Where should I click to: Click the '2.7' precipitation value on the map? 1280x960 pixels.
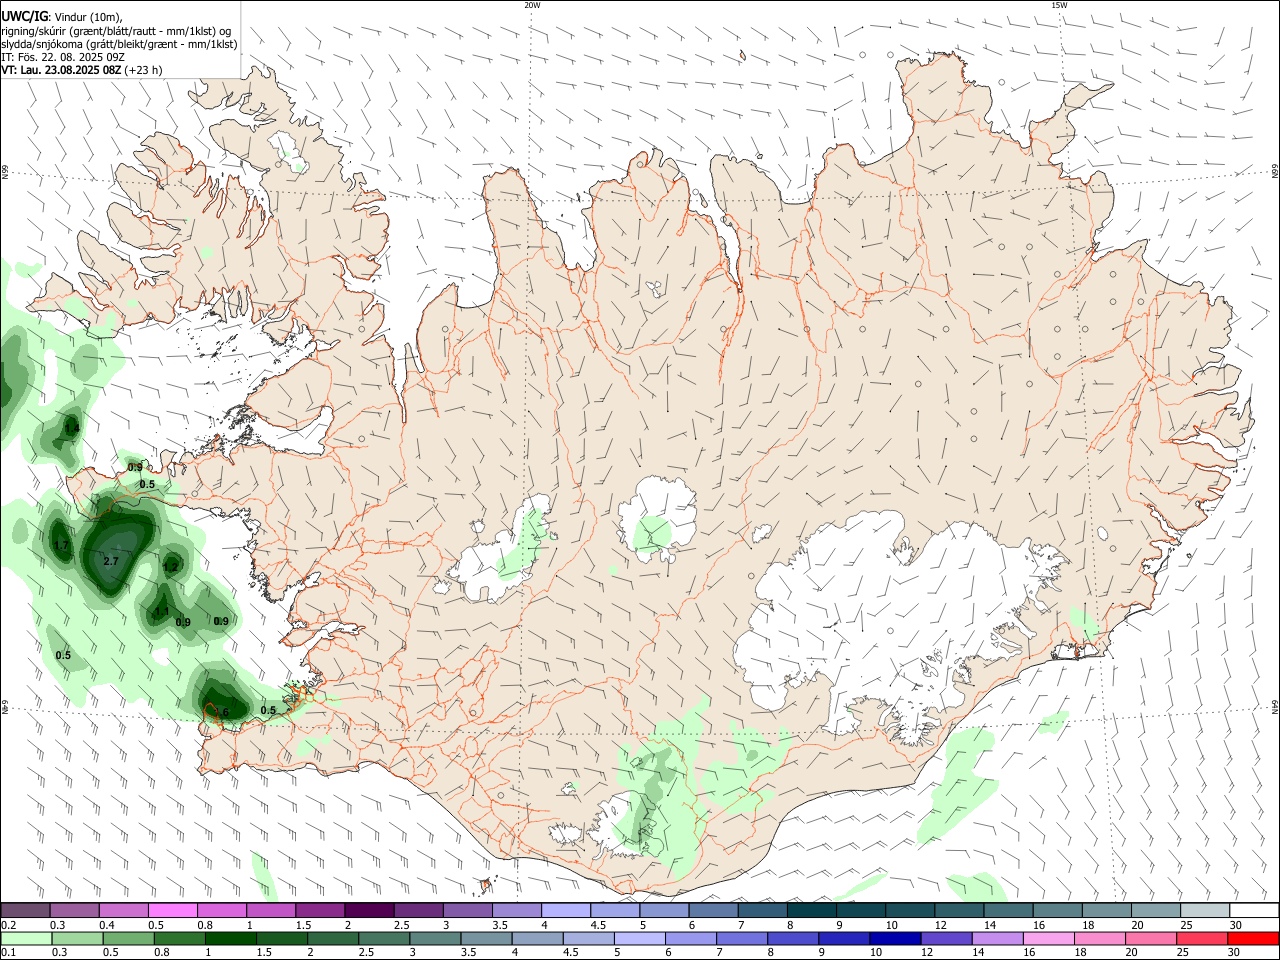point(111,561)
